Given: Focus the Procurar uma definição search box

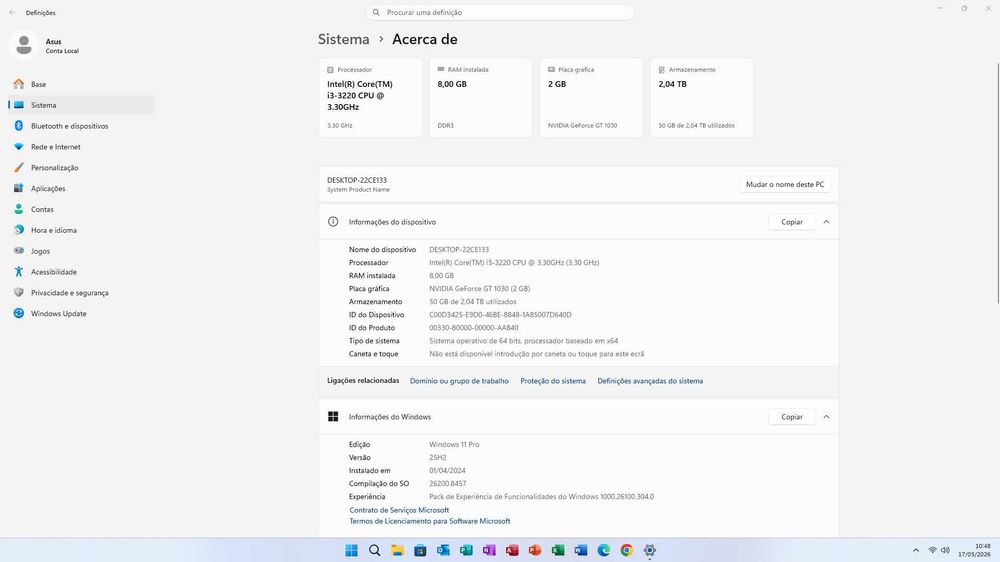Looking at the screenshot, I should (x=499, y=12).
